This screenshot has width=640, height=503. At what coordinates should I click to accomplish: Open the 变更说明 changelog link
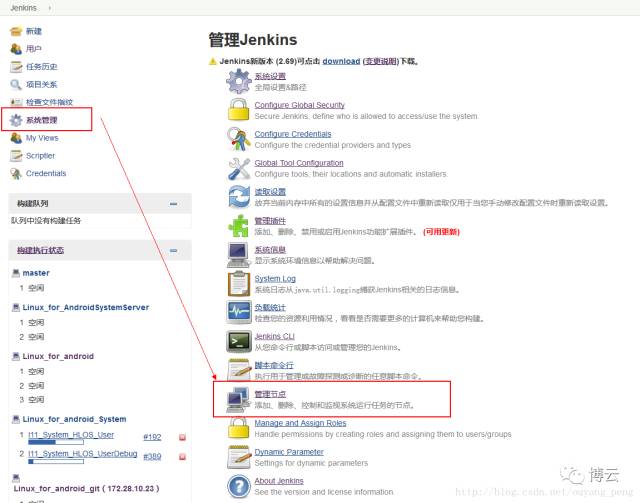tap(381, 61)
